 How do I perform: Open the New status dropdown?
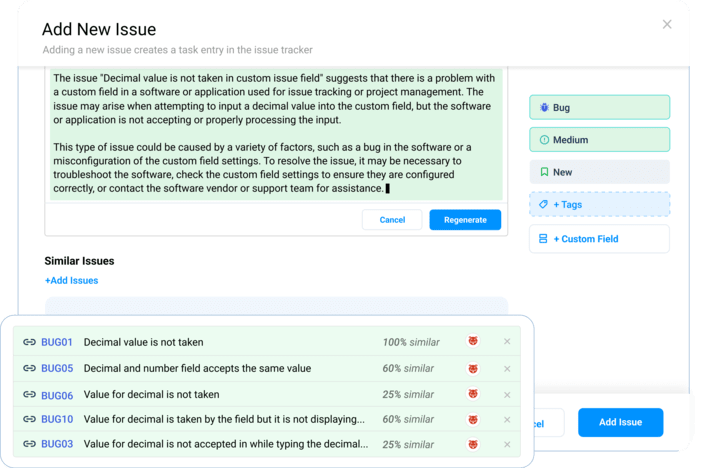599,172
